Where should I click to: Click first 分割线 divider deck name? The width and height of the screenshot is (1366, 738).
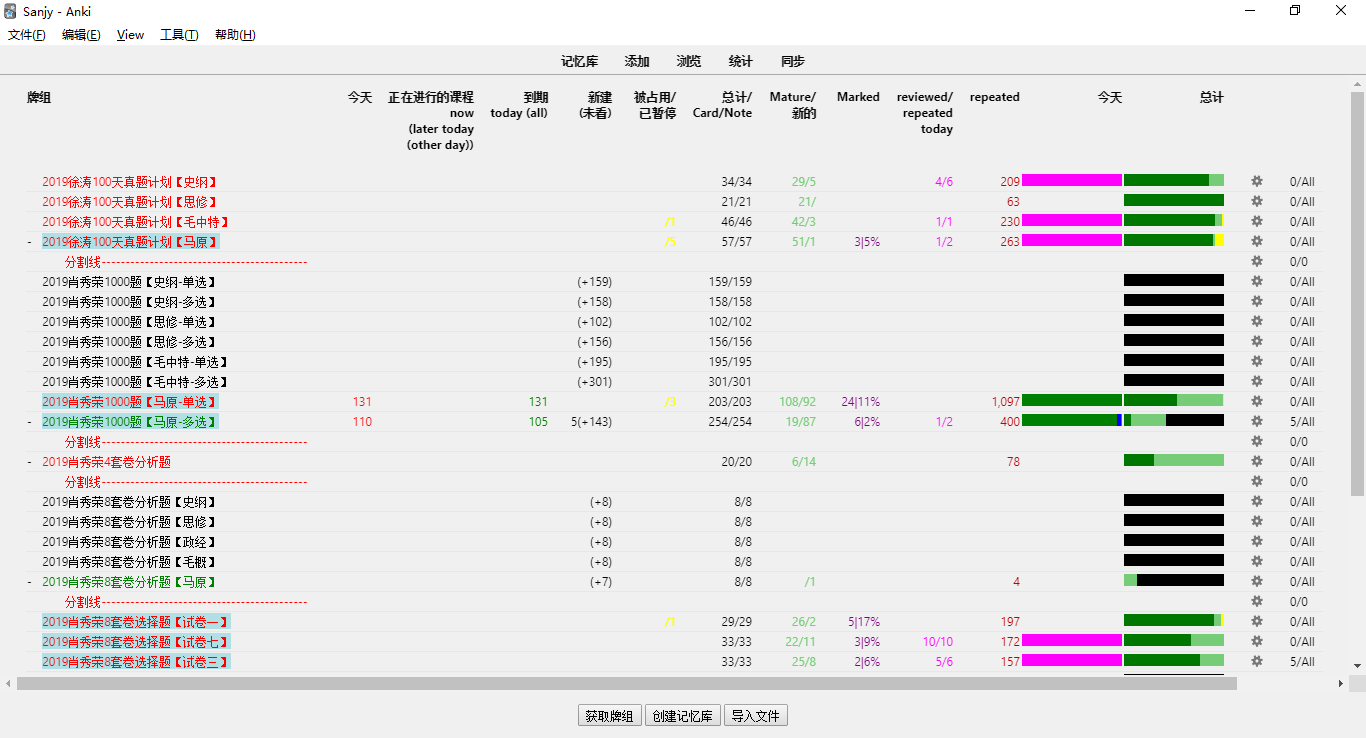[186, 262]
